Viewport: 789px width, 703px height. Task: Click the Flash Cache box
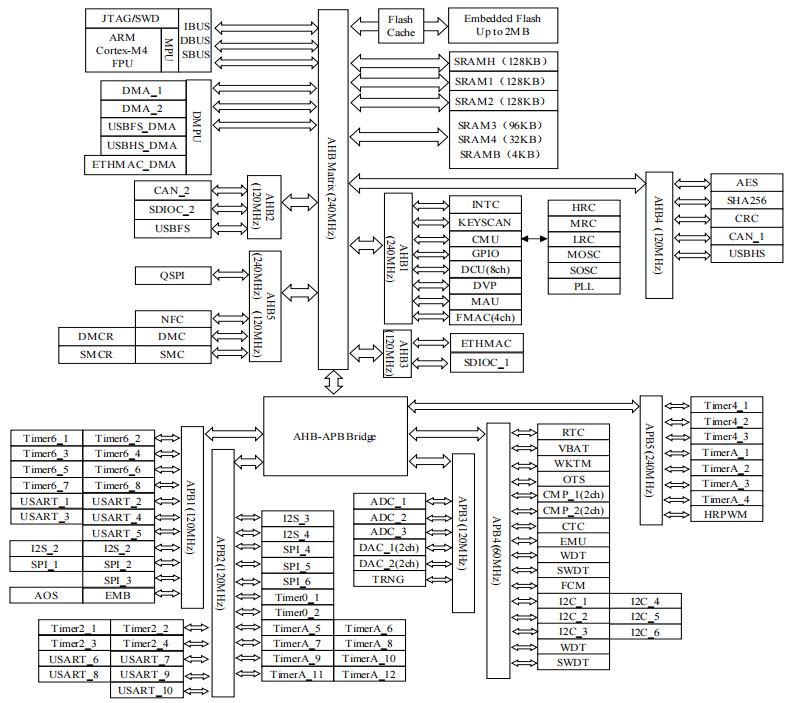401,26
